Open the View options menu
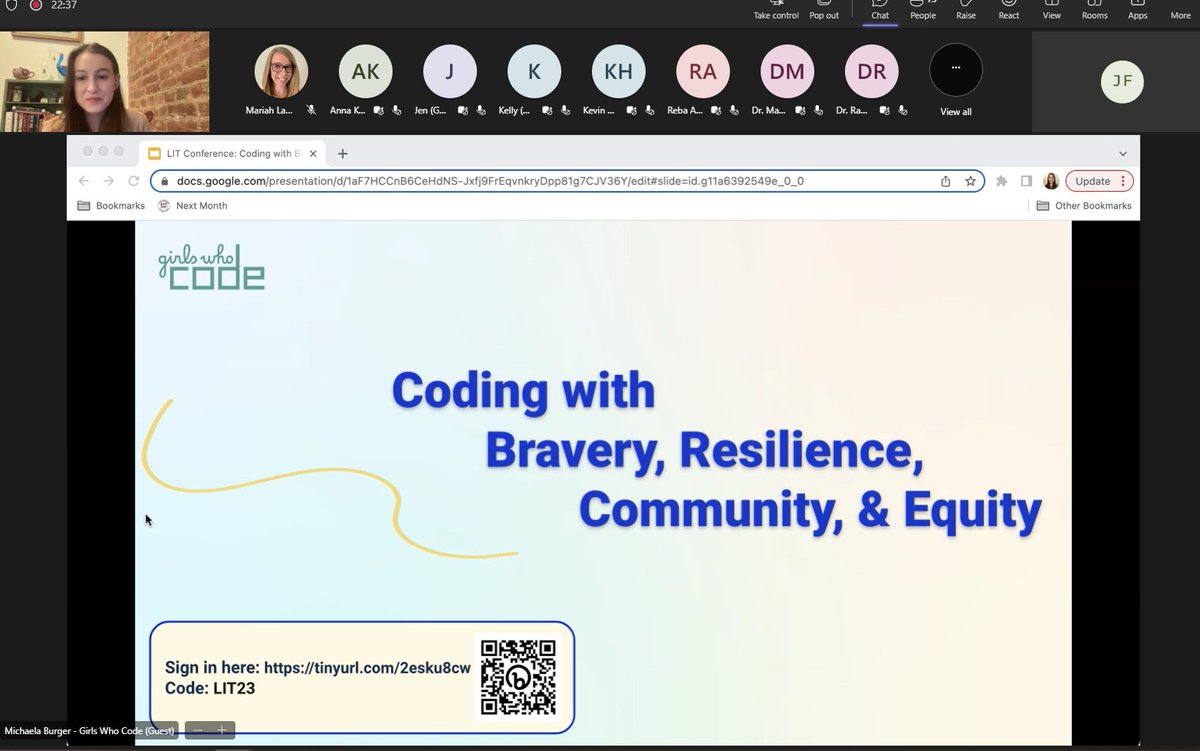This screenshot has width=1200, height=751. point(1052,10)
